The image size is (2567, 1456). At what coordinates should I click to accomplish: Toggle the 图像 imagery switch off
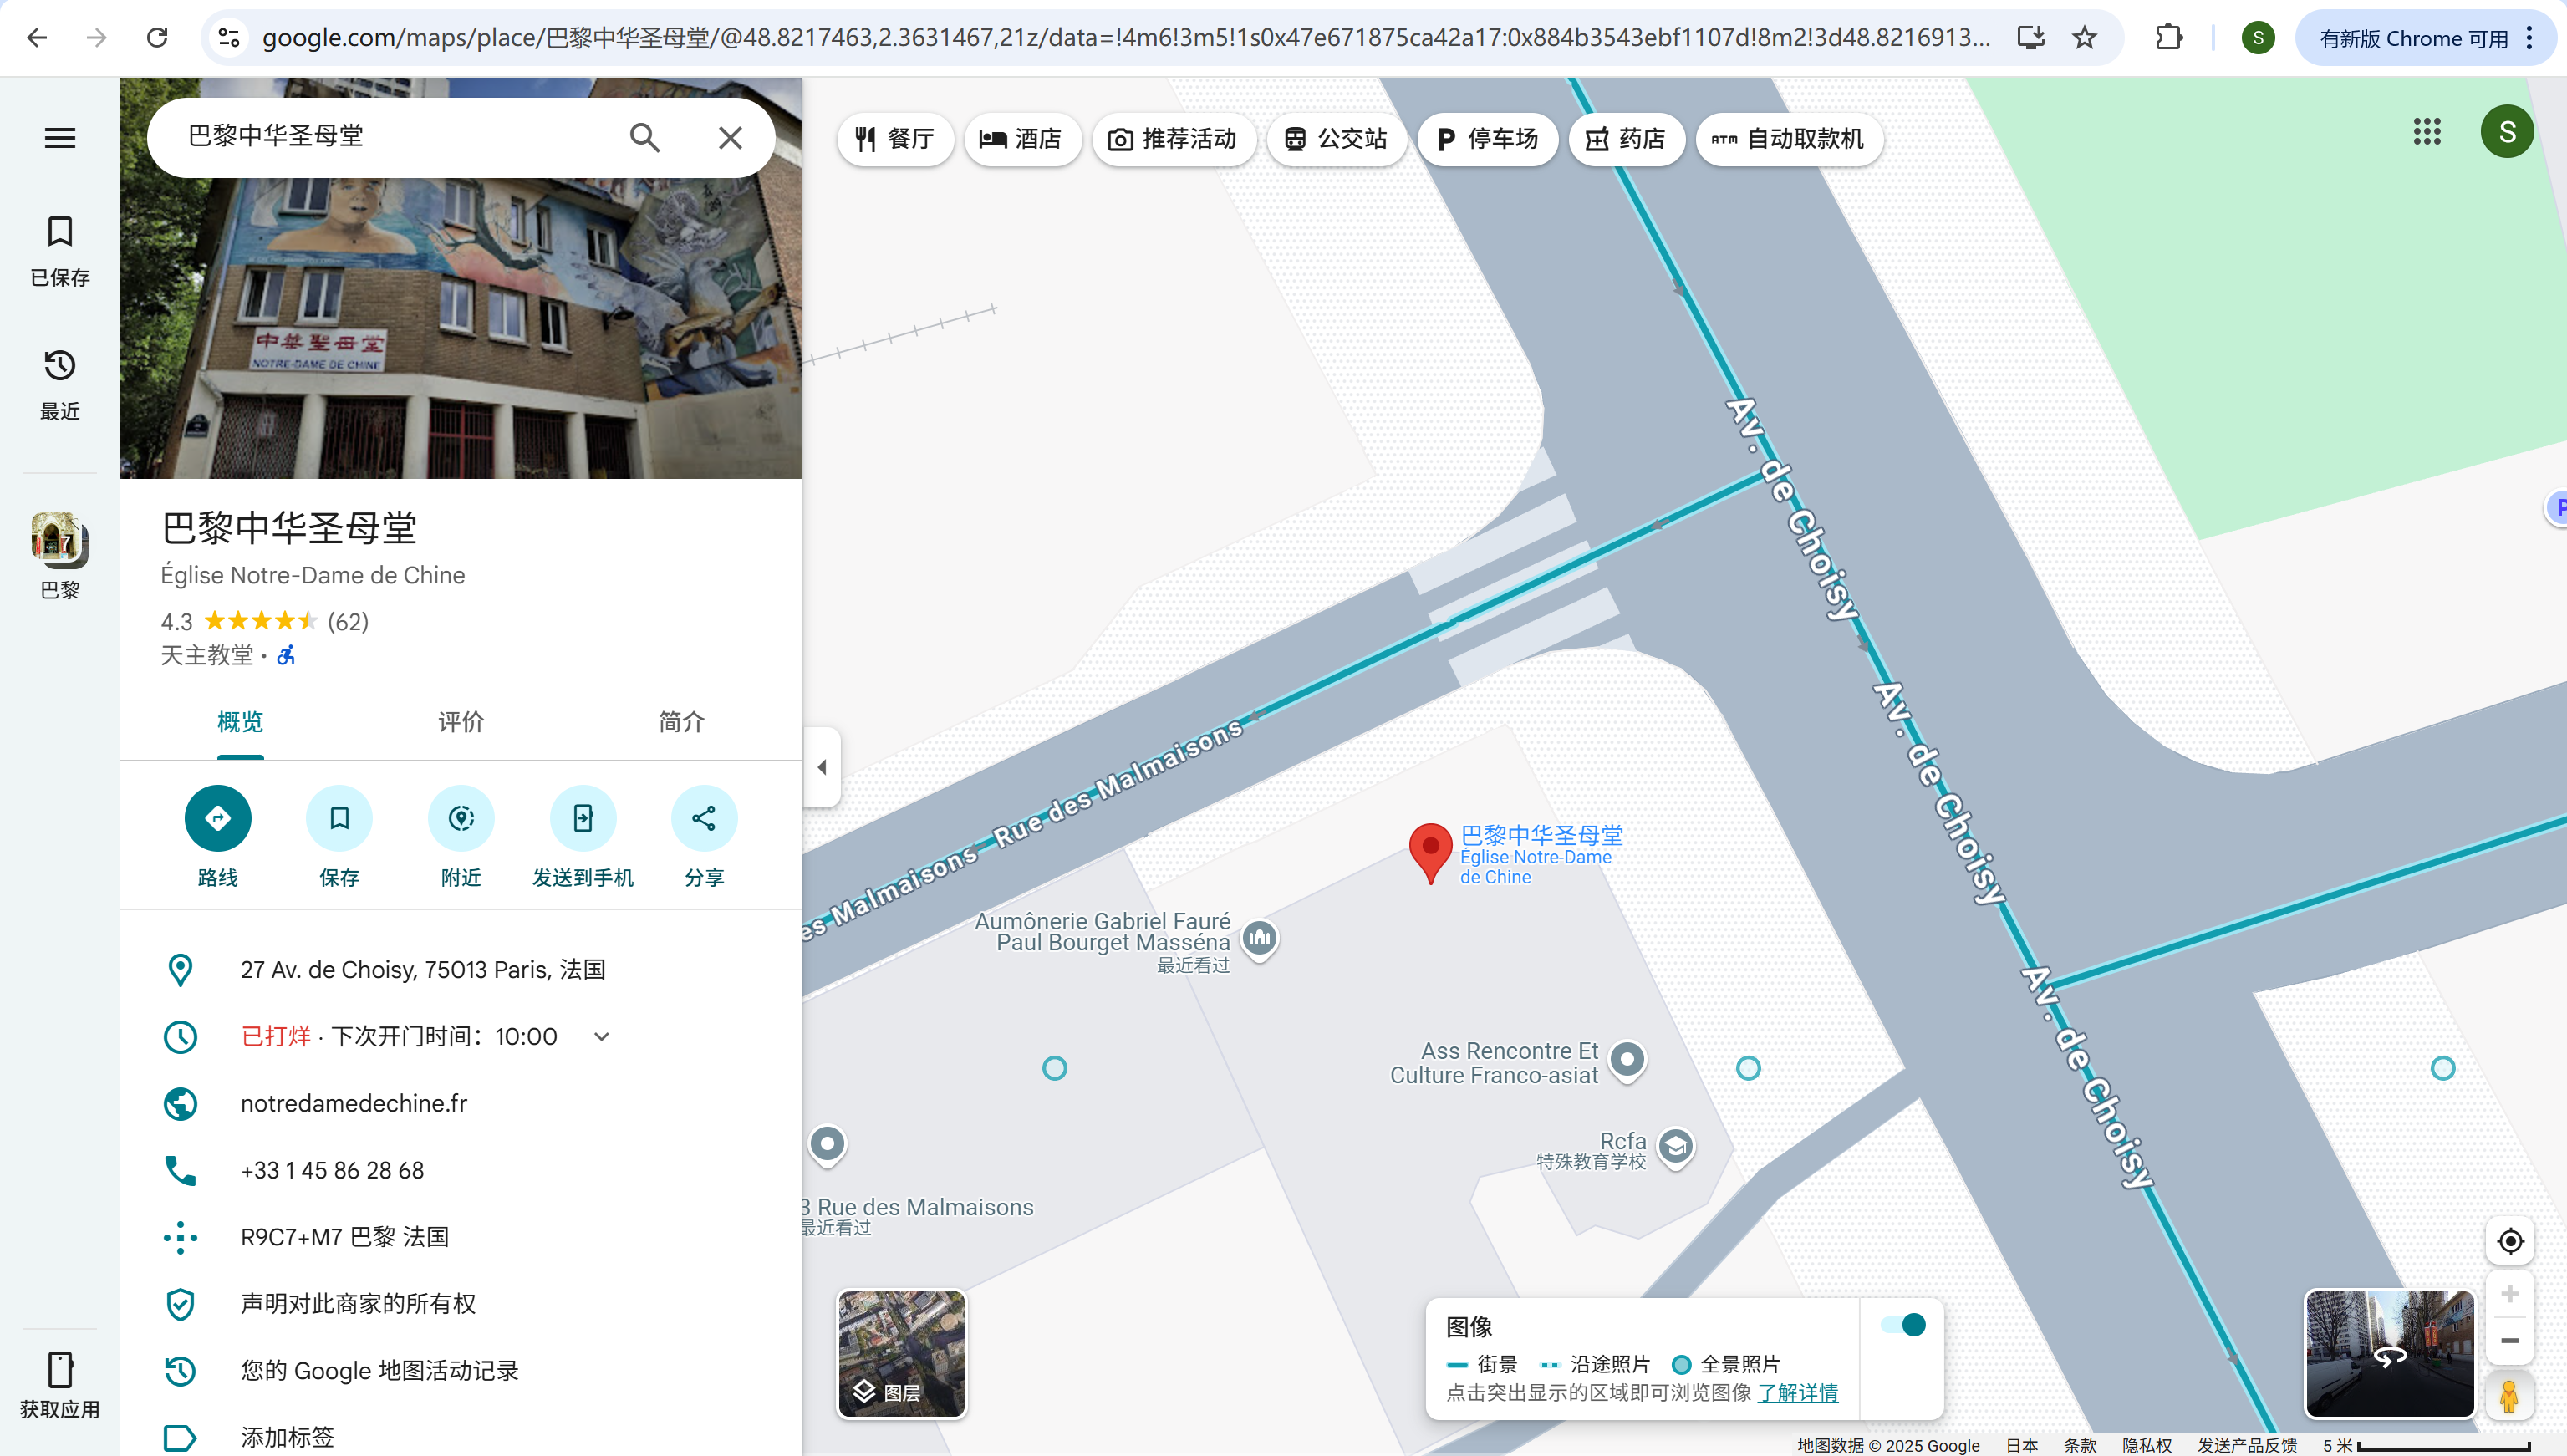1903,1325
